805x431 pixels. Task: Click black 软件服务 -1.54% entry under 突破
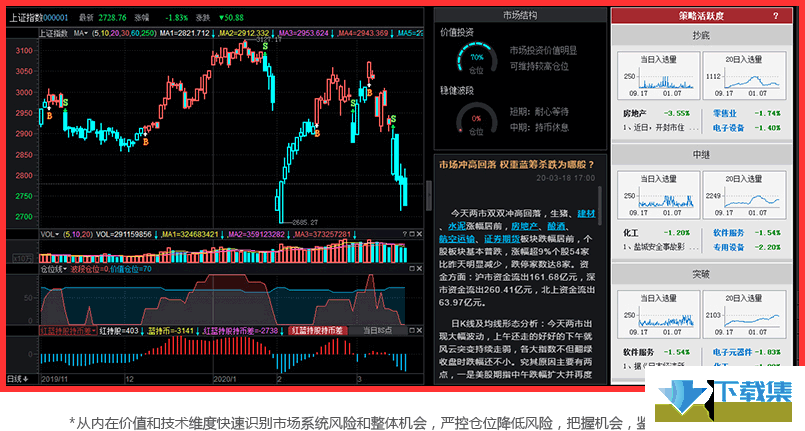point(657,352)
